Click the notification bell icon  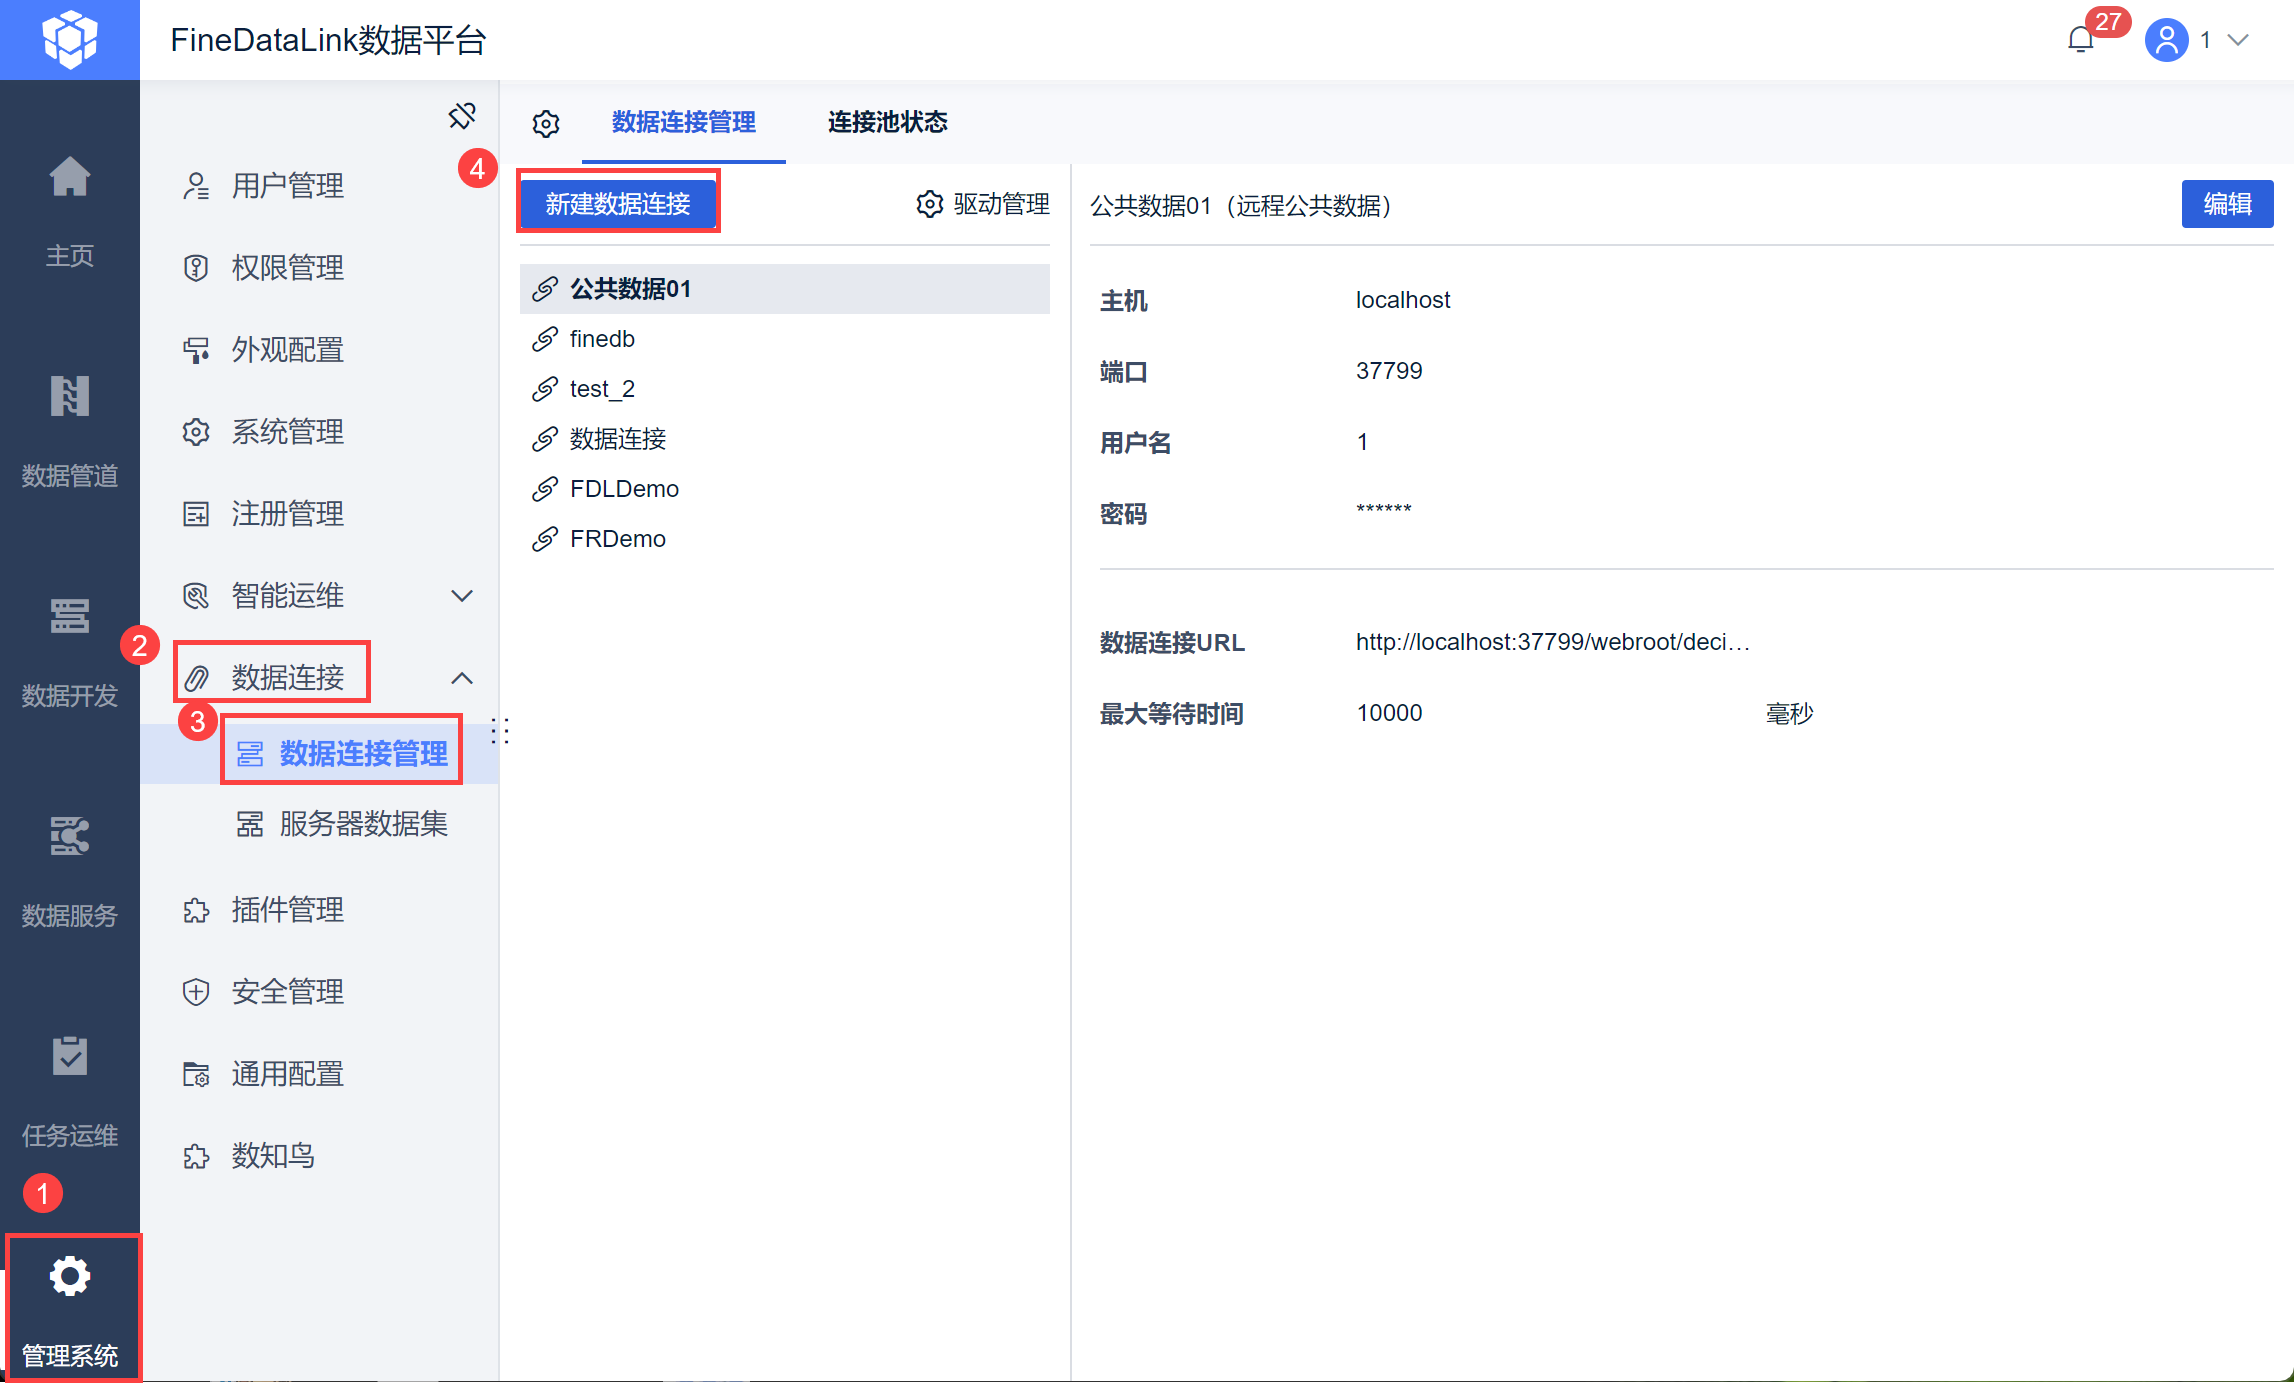[2081, 40]
